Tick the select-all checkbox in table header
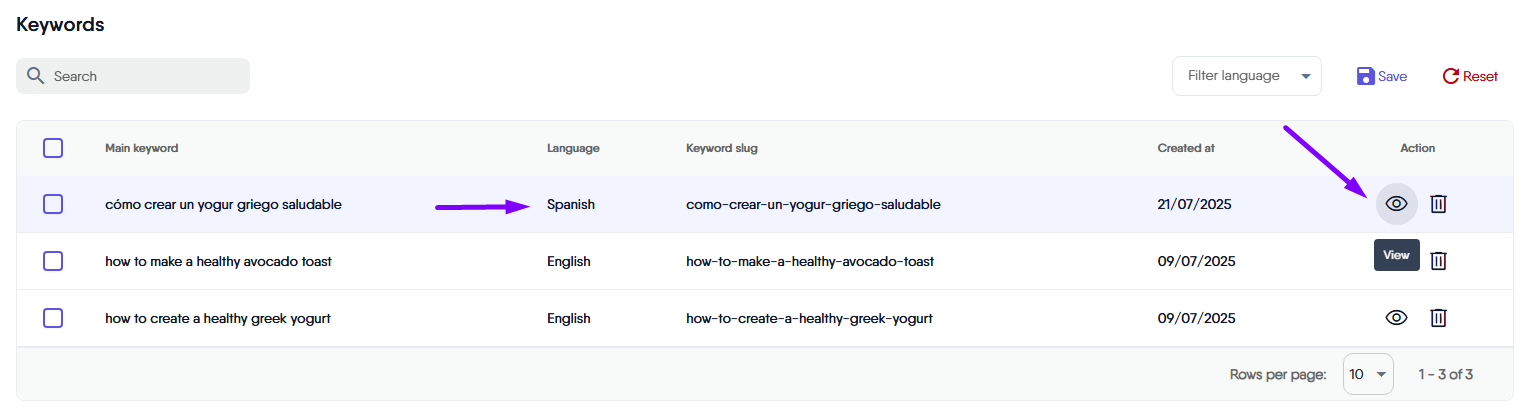The image size is (1527, 416). [x=53, y=148]
